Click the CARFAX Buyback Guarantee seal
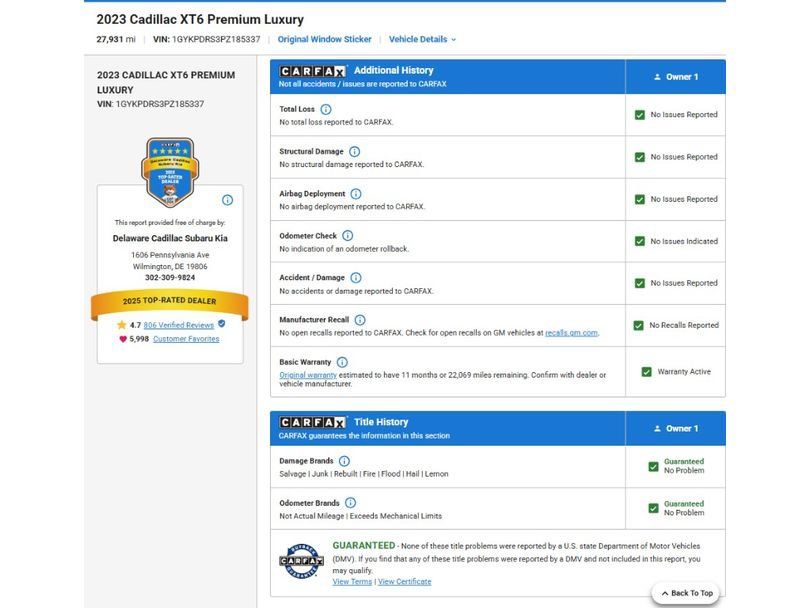This screenshot has height=608, width=811. coord(302,561)
